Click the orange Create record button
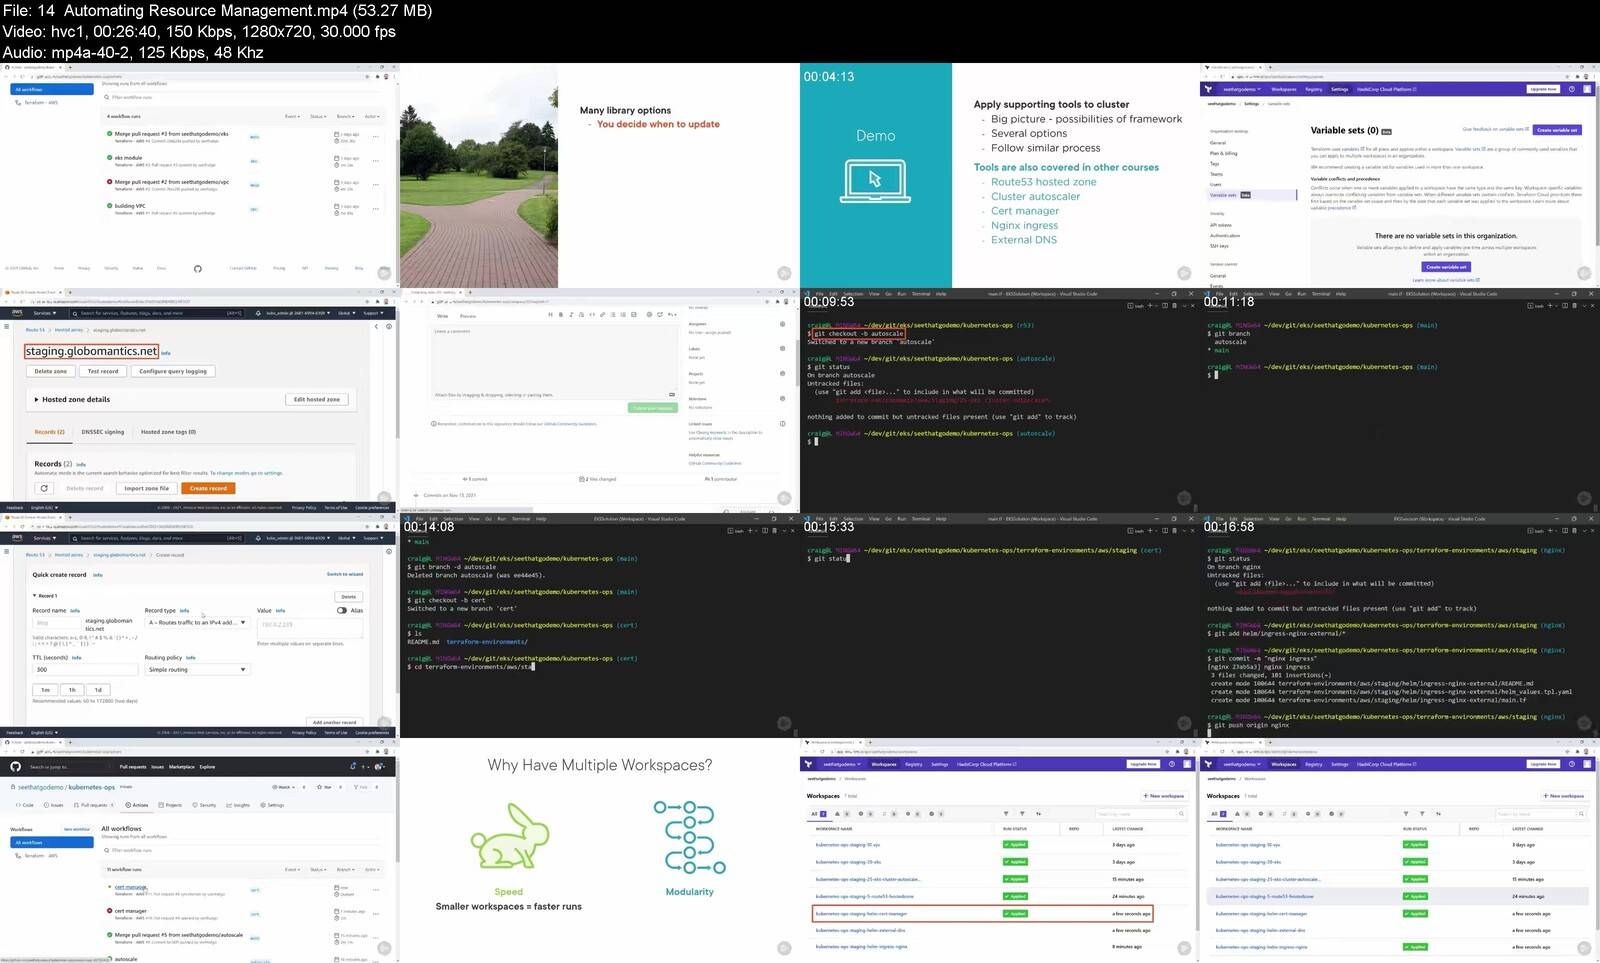This screenshot has height=963, width=1600. pyautogui.click(x=208, y=488)
